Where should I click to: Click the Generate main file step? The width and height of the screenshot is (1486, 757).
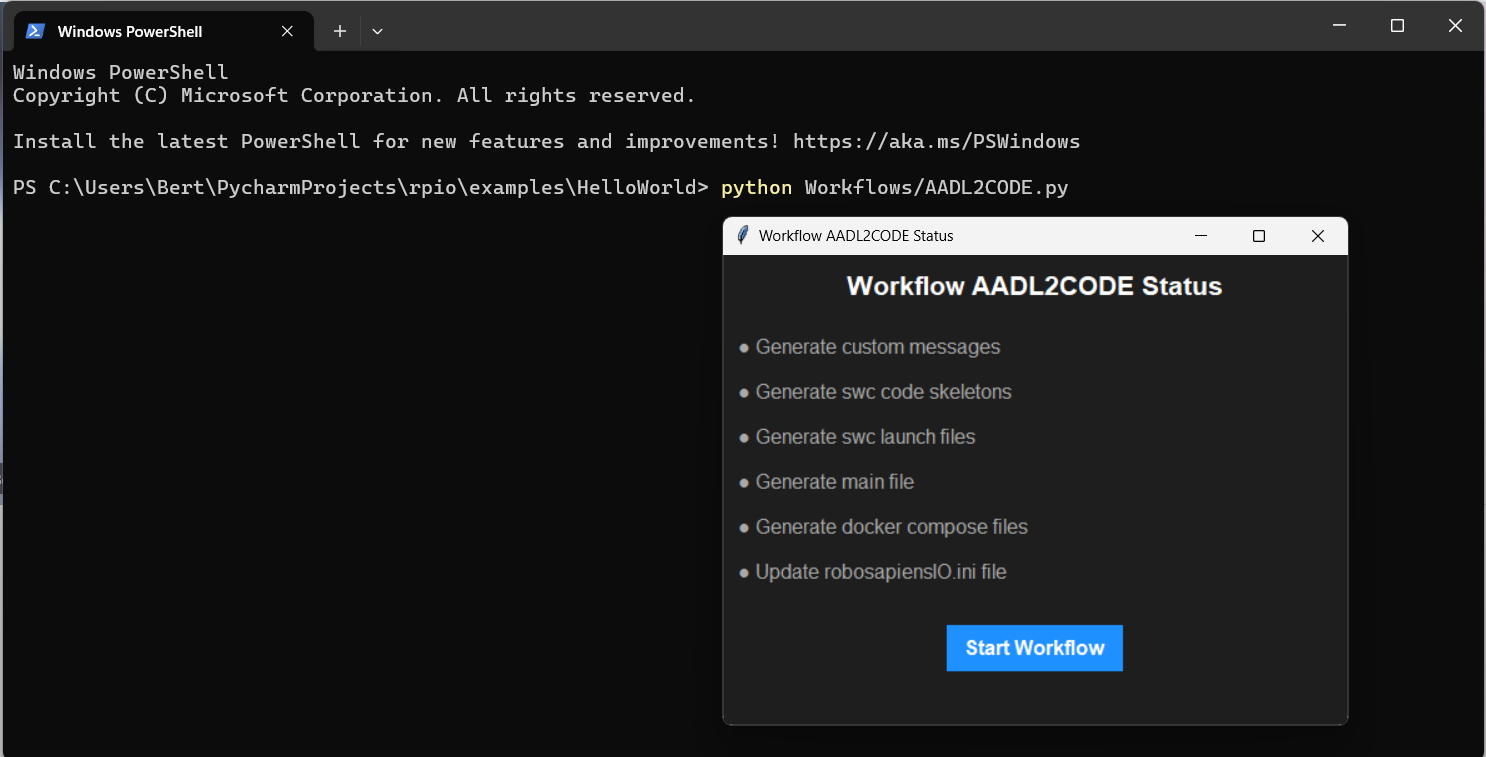pyautogui.click(x=834, y=482)
